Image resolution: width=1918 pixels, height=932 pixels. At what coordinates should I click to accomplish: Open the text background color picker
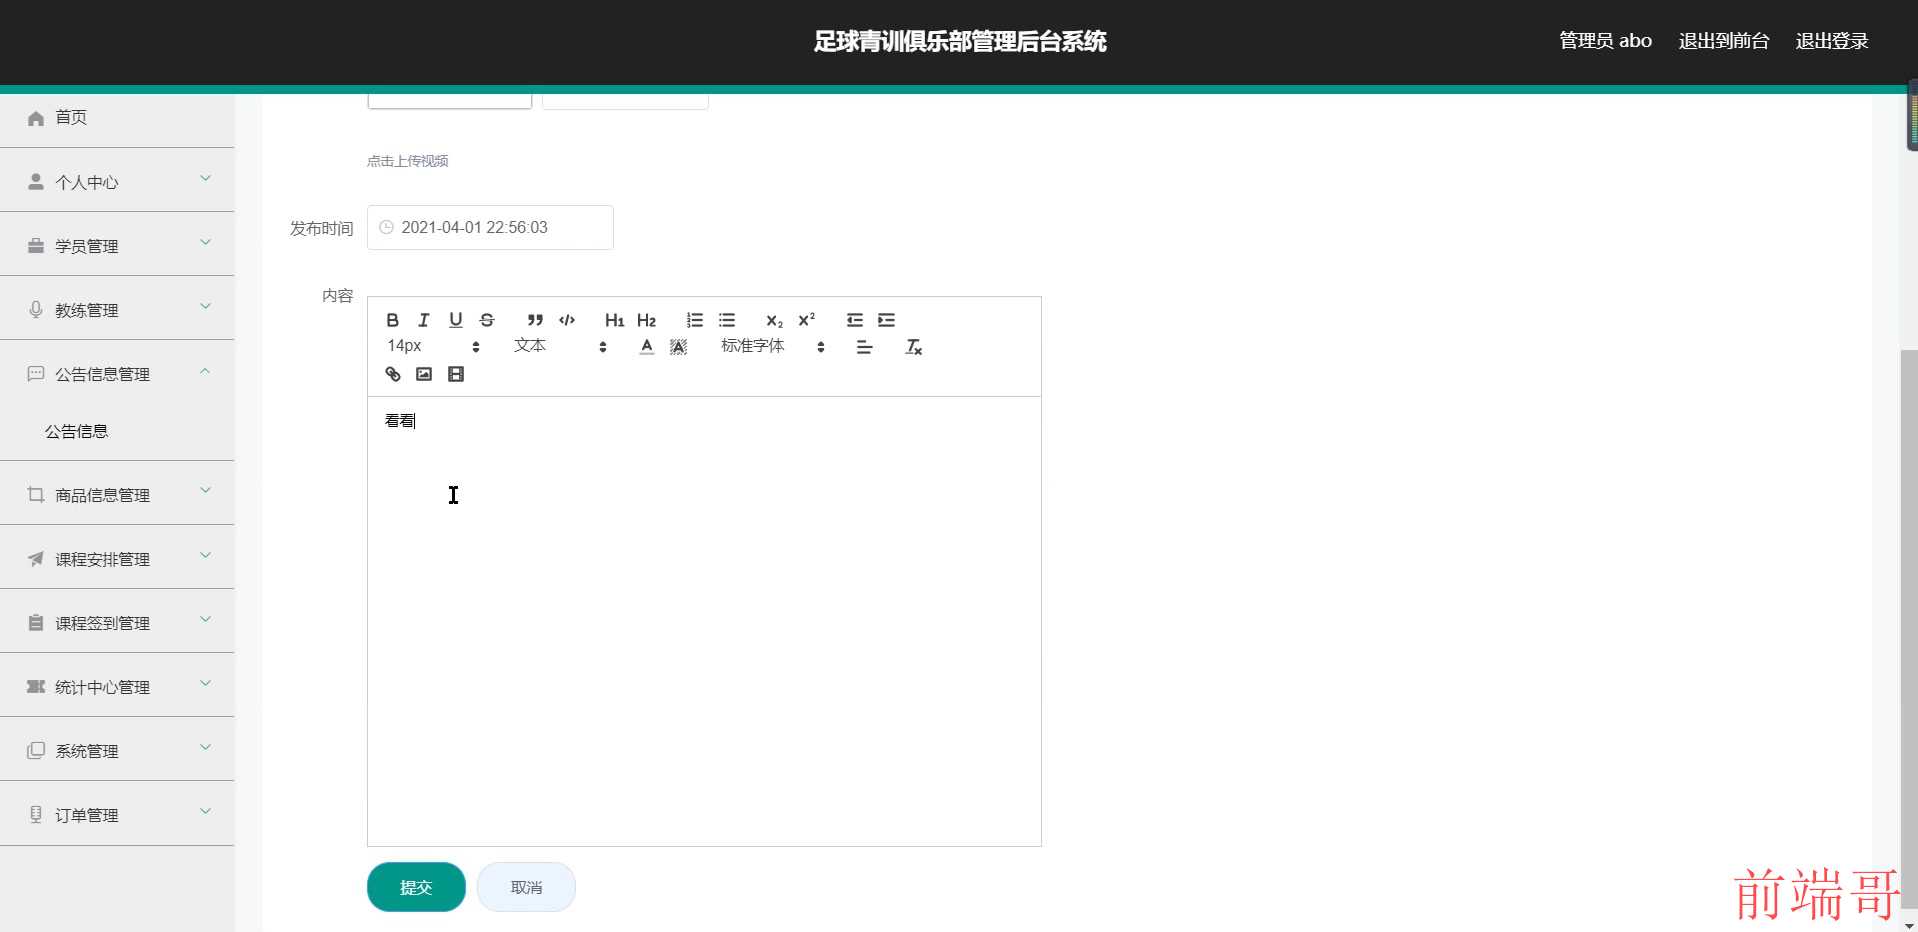(x=678, y=347)
